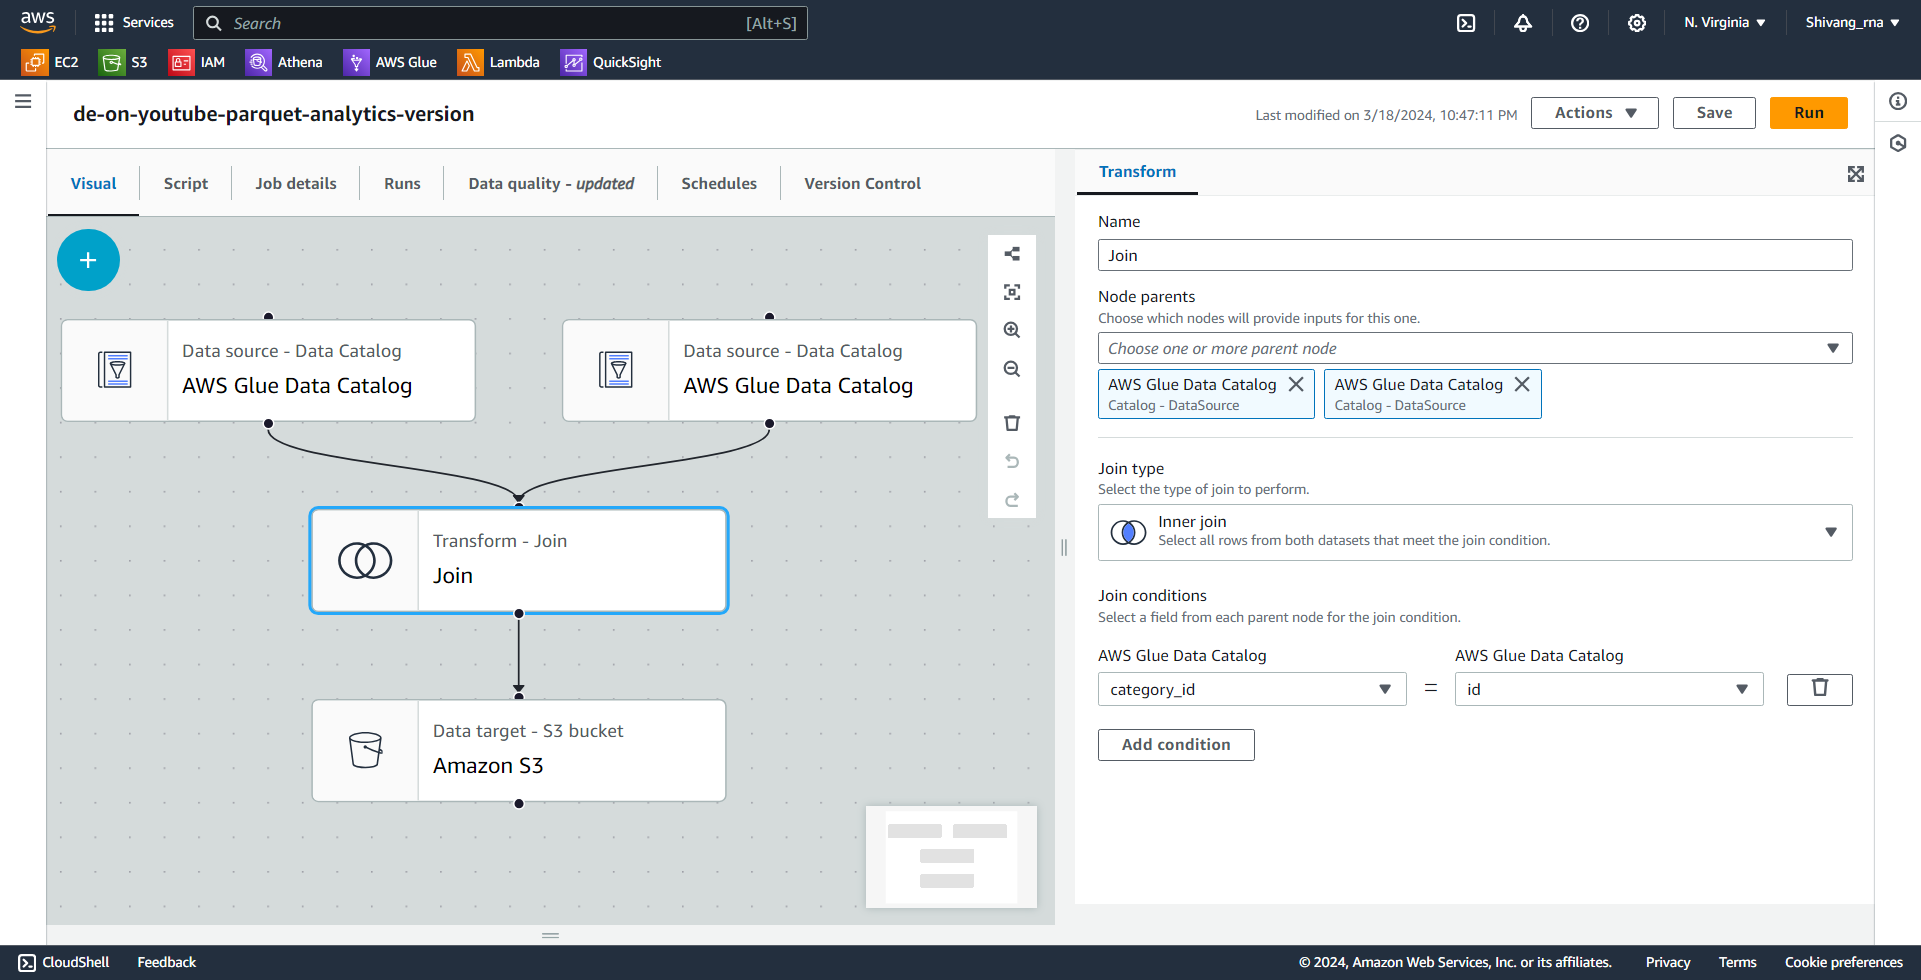Open the id field dropdown
This screenshot has height=980, width=1921.
(x=1609, y=689)
